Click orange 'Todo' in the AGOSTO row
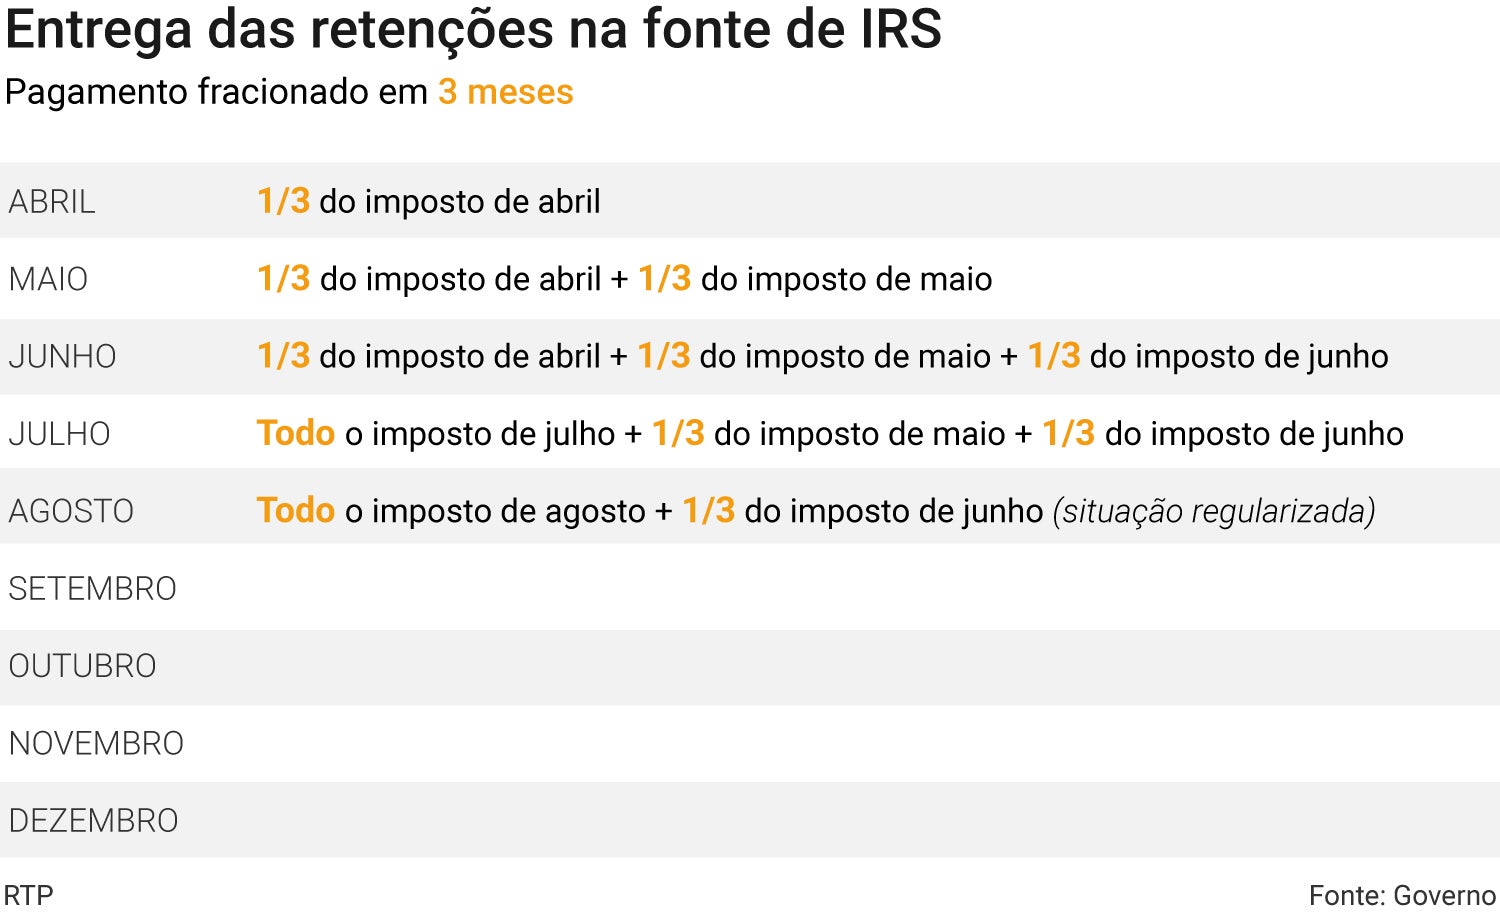 click(x=295, y=510)
